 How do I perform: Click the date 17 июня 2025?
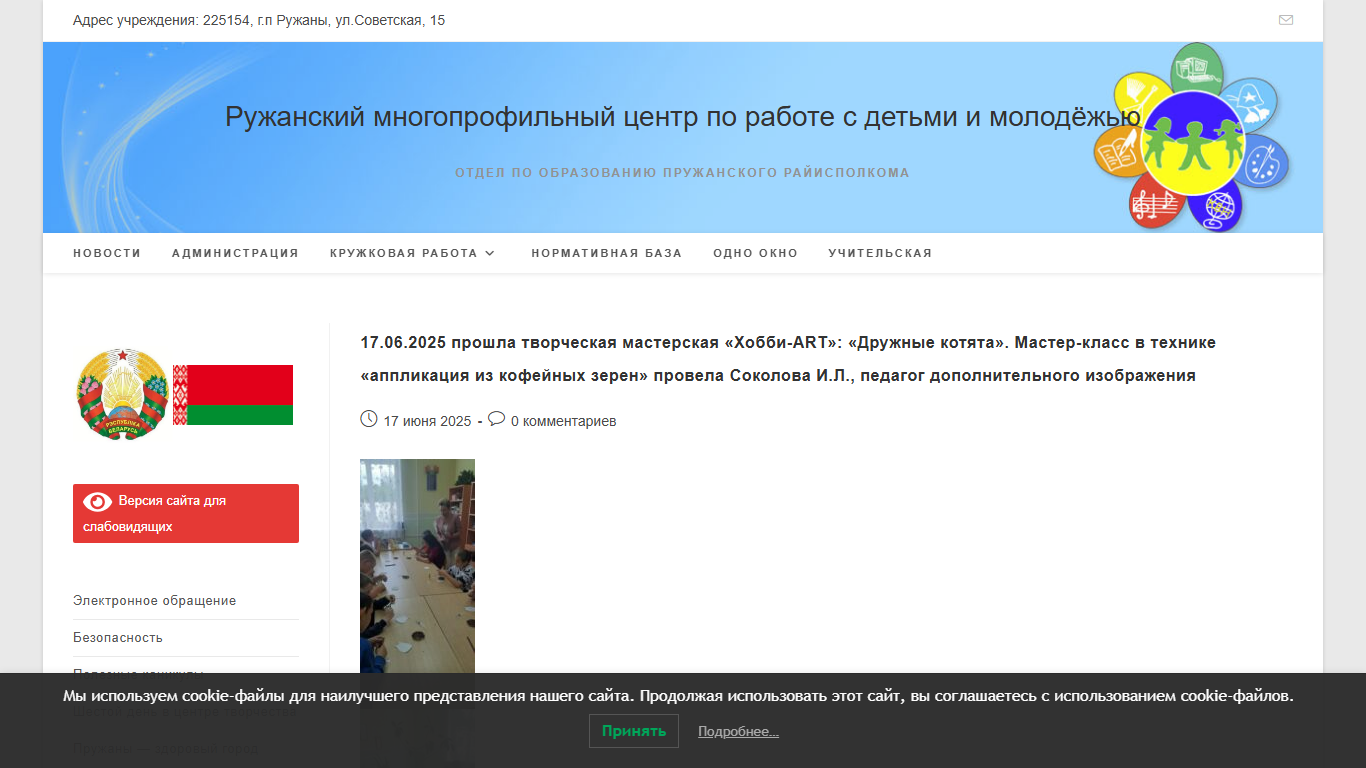coord(427,421)
